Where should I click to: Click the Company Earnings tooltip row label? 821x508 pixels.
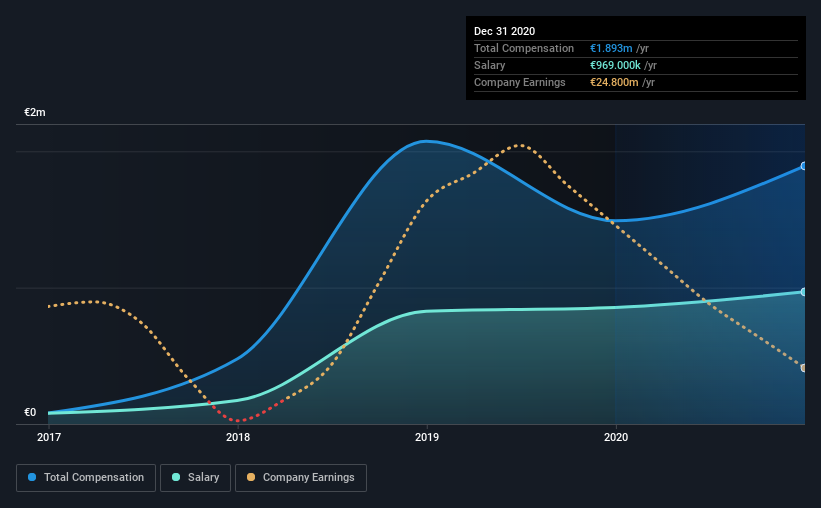point(519,82)
